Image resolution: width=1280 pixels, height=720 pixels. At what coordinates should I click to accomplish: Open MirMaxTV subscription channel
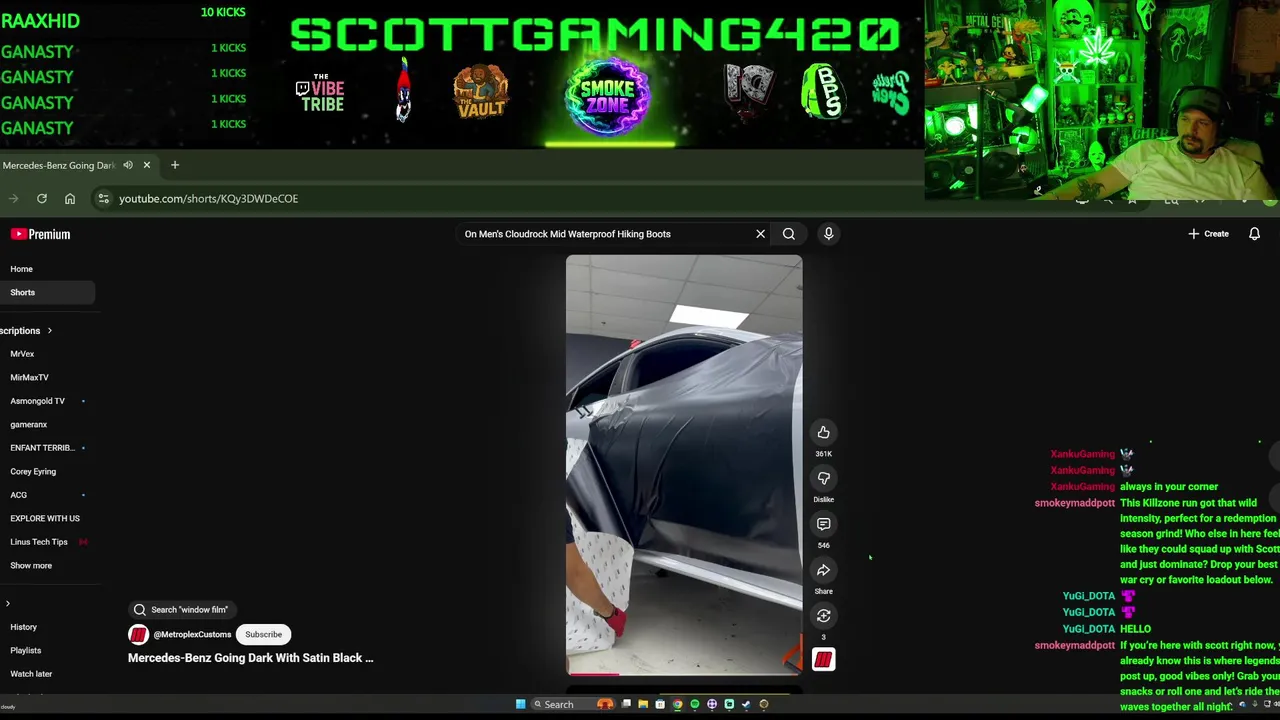click(29, 378)
